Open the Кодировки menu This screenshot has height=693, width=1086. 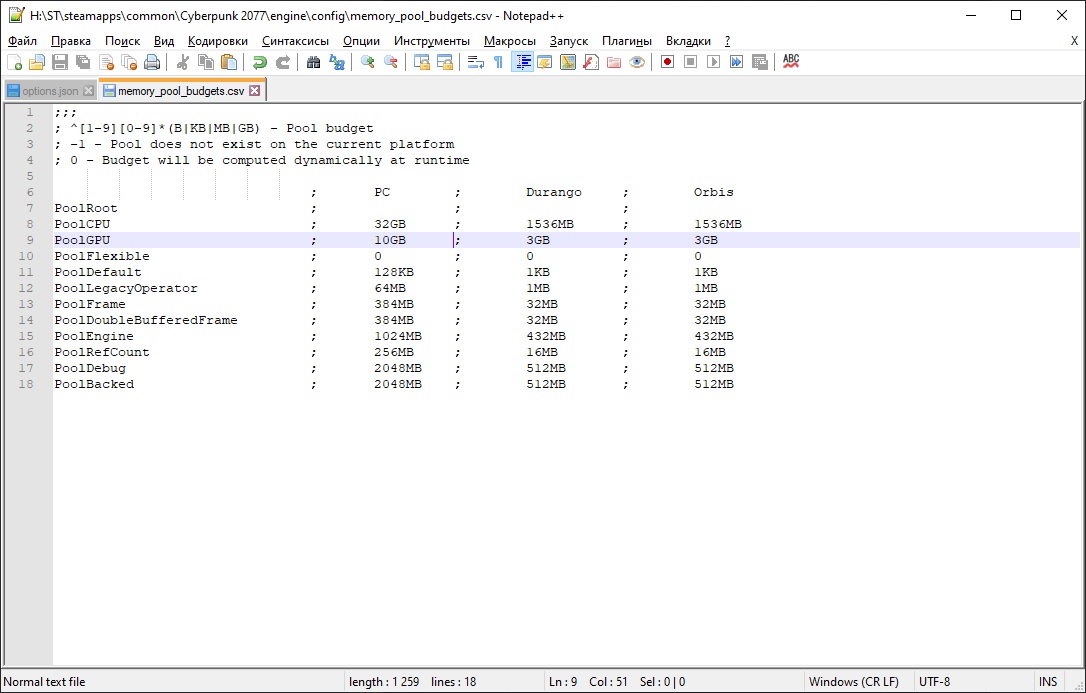coord(217,41)
